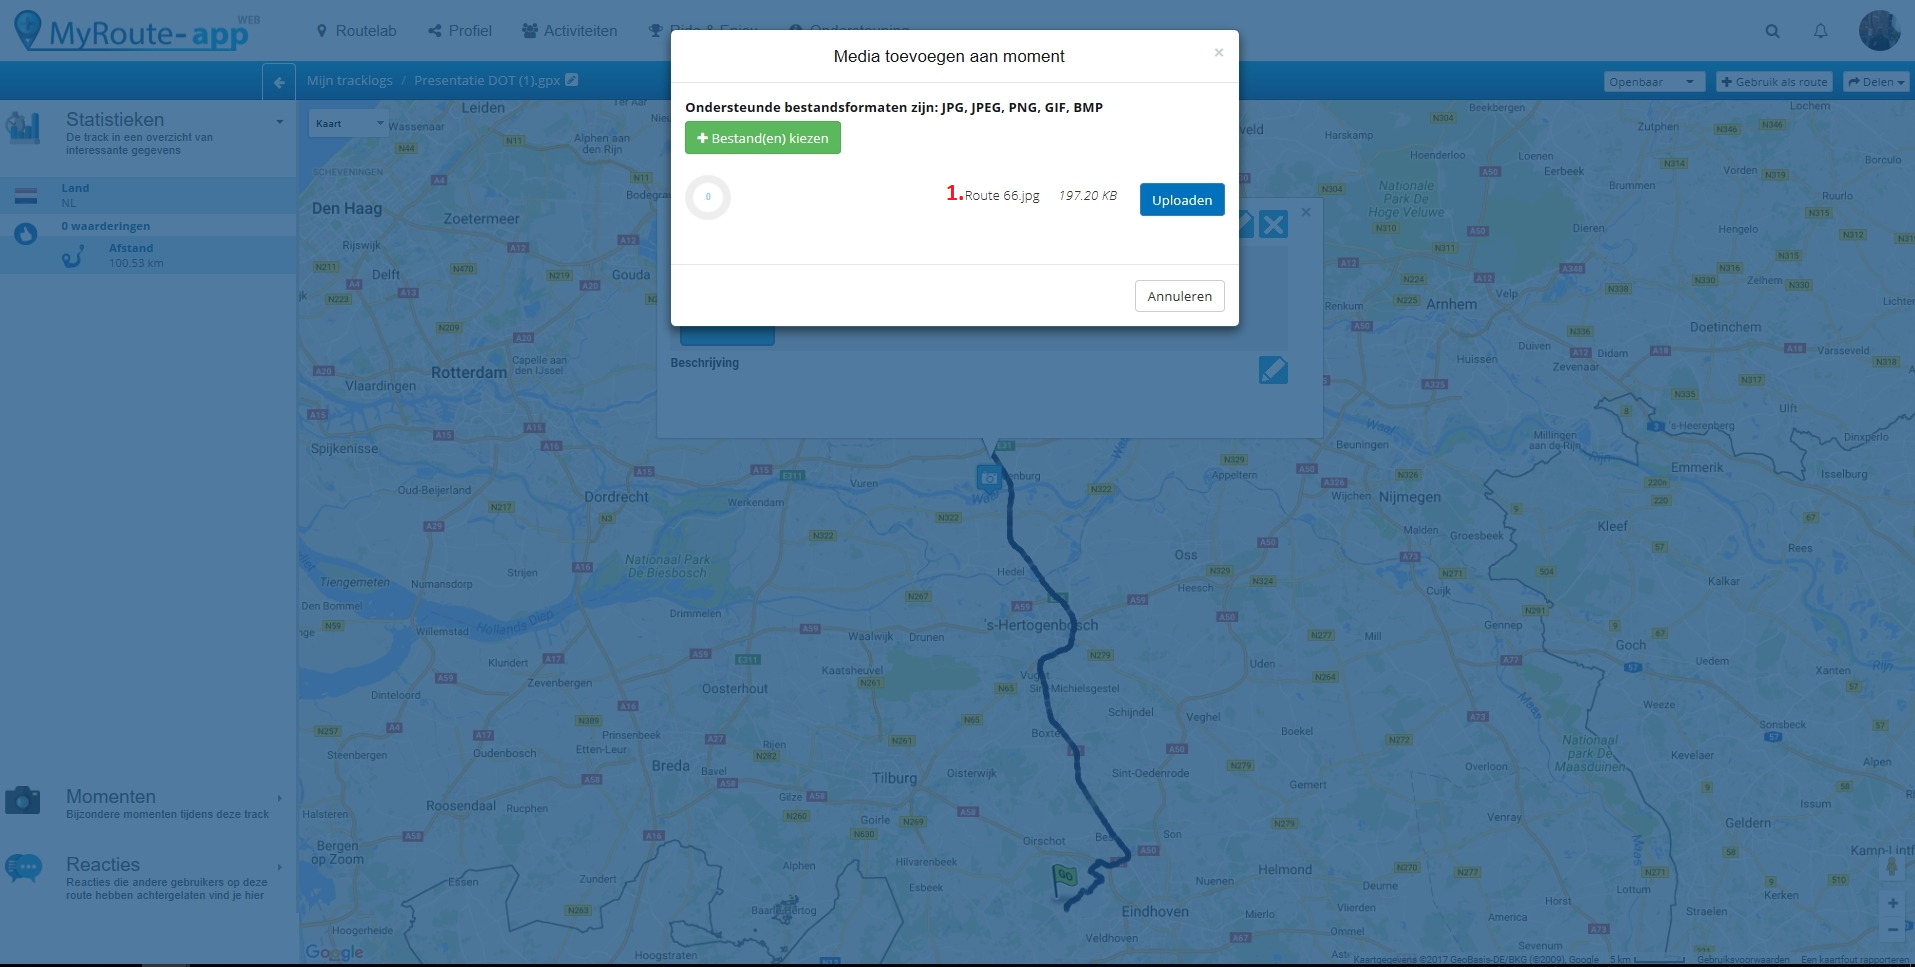Image resolution: width=1915 pixels, height=967 pixels.
Task: Open the Kaart map type dropdown
Action: [349, 124]
